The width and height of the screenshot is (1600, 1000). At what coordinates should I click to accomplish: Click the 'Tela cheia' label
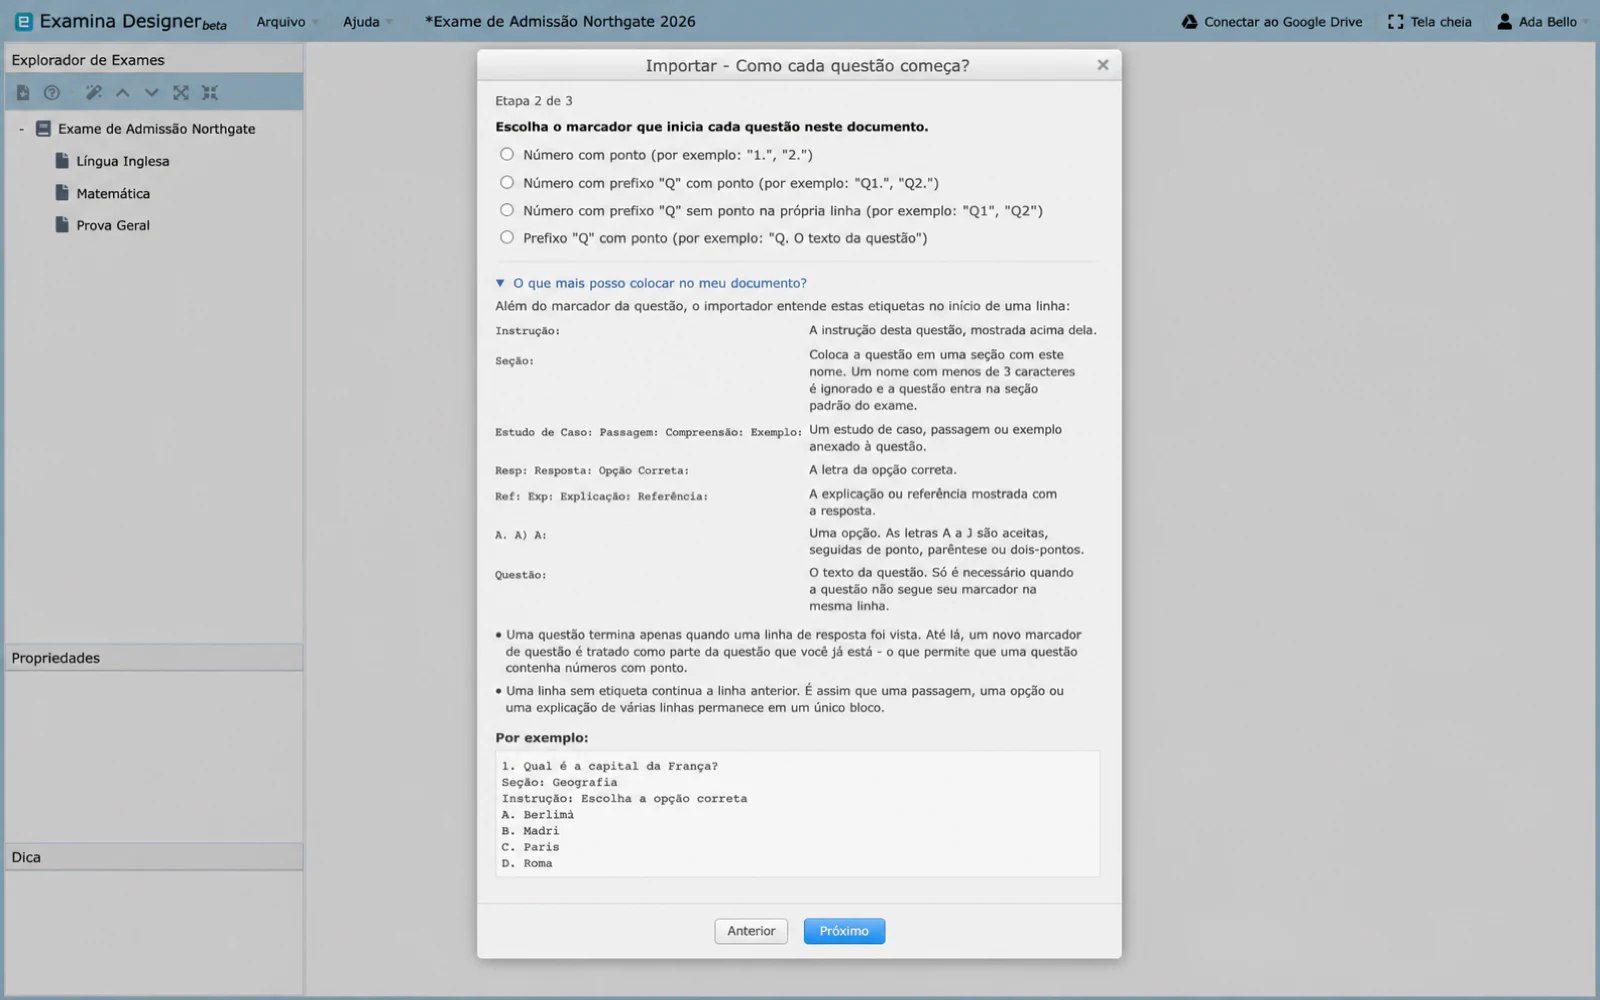pyautogui.click(x=1441, y=22)
